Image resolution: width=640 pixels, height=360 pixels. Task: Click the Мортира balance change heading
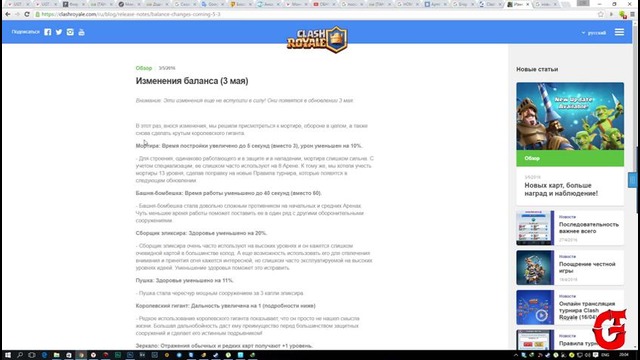point(249,146)
